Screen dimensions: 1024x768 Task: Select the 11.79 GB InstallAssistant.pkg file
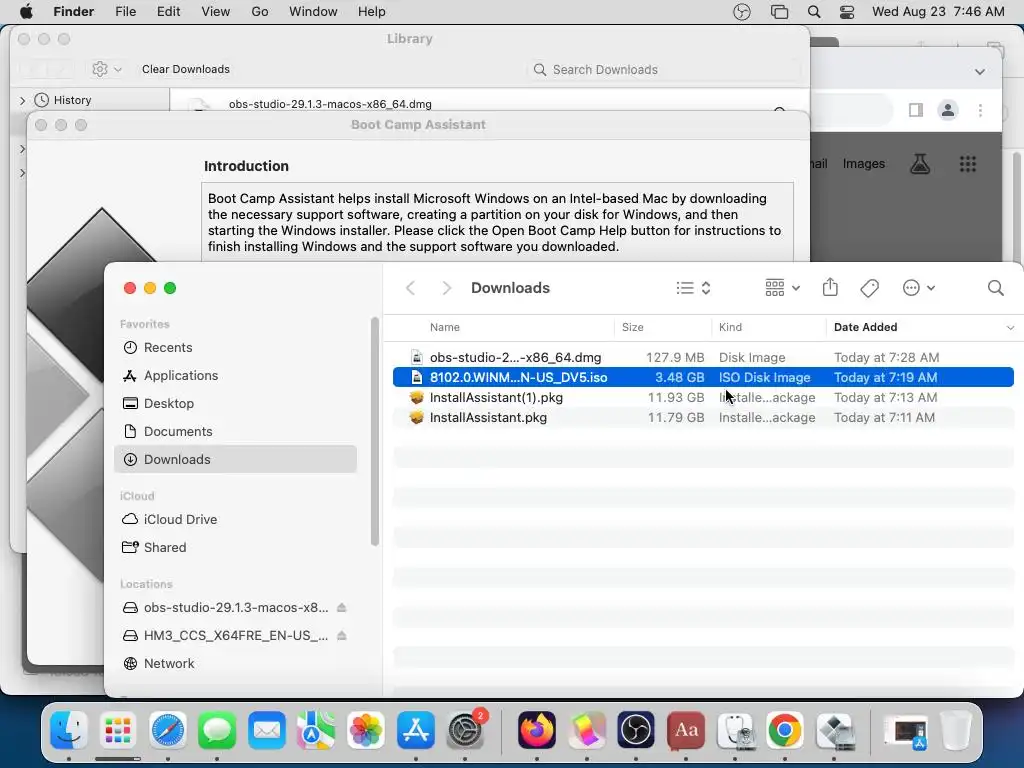point(703,418)
